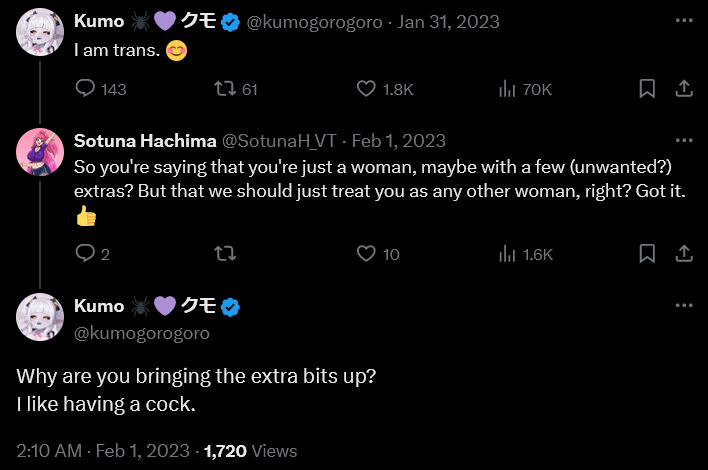The image size is (708, 470).
Task: Reply to Kumo's first tweet
Action: [x=86, y=89]
